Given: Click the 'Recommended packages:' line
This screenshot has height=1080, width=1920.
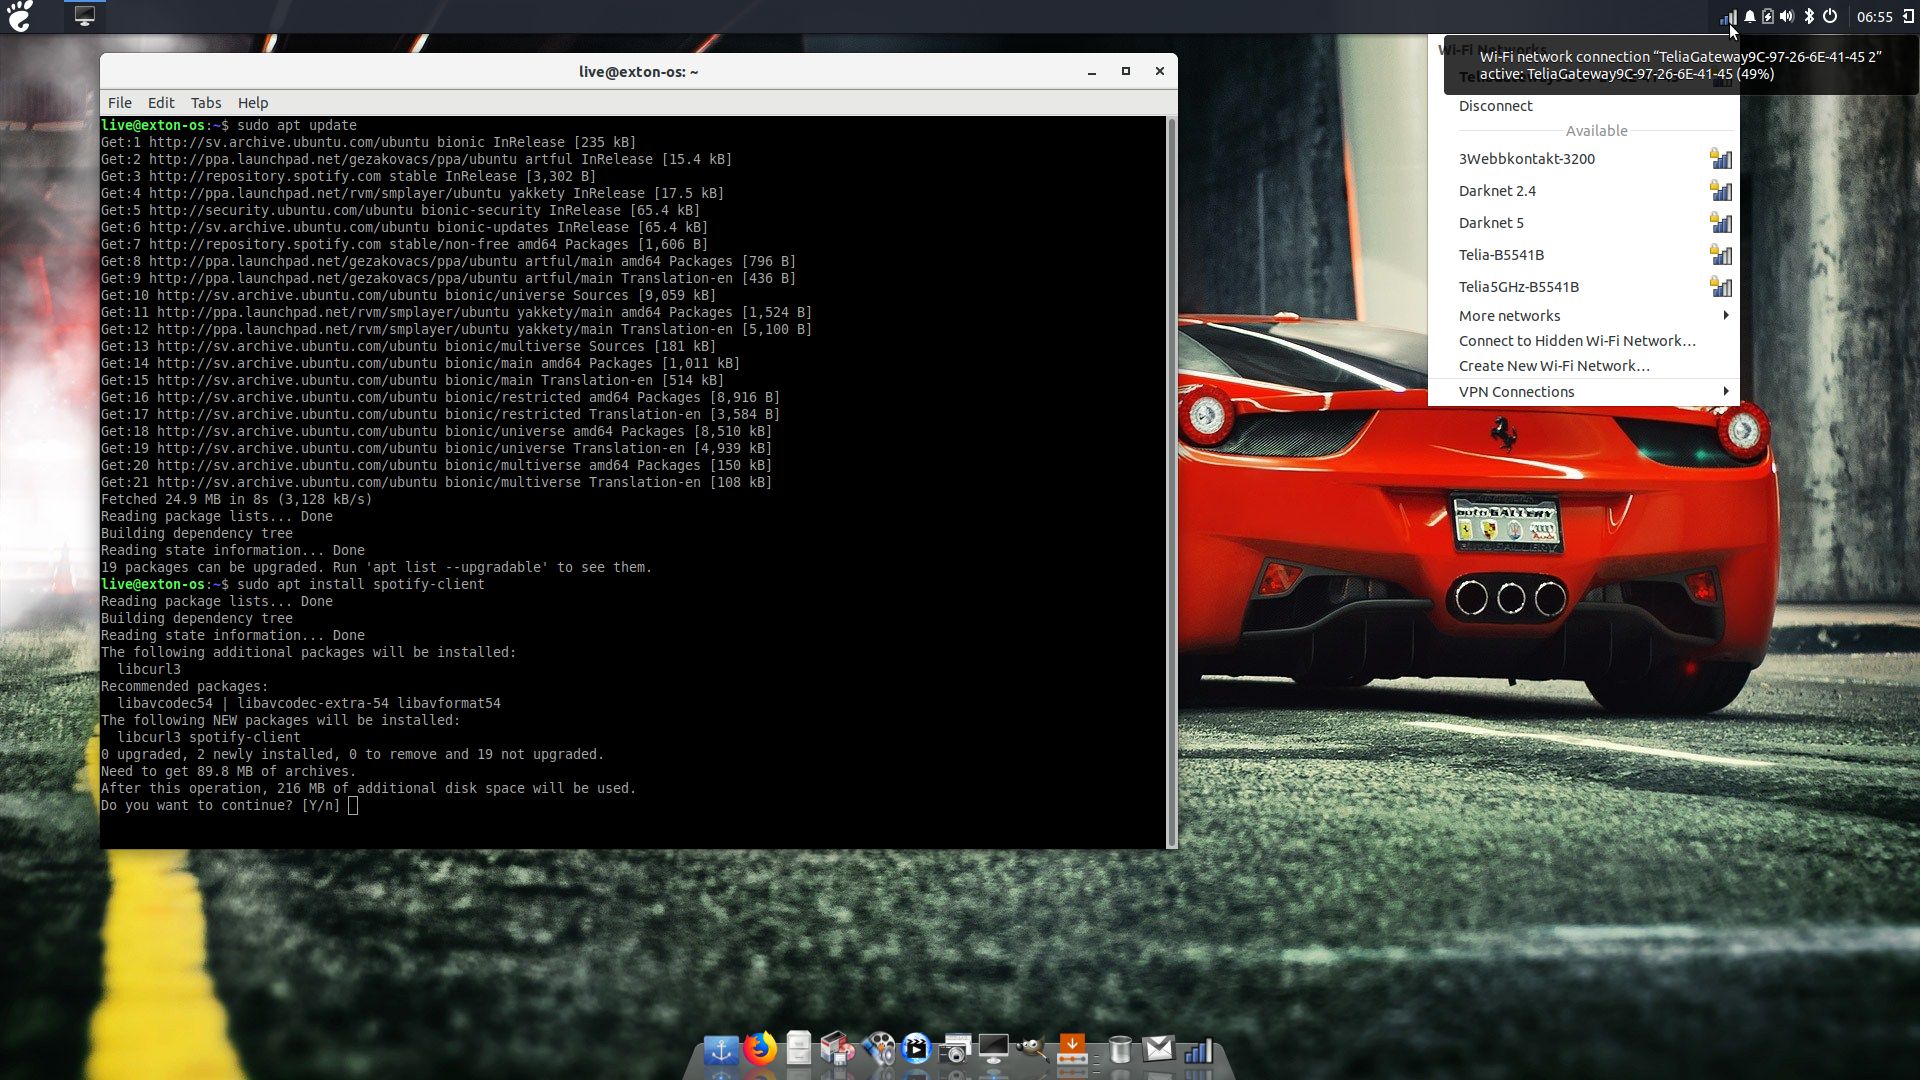Looking at the screenshot, I should [185, 687].
